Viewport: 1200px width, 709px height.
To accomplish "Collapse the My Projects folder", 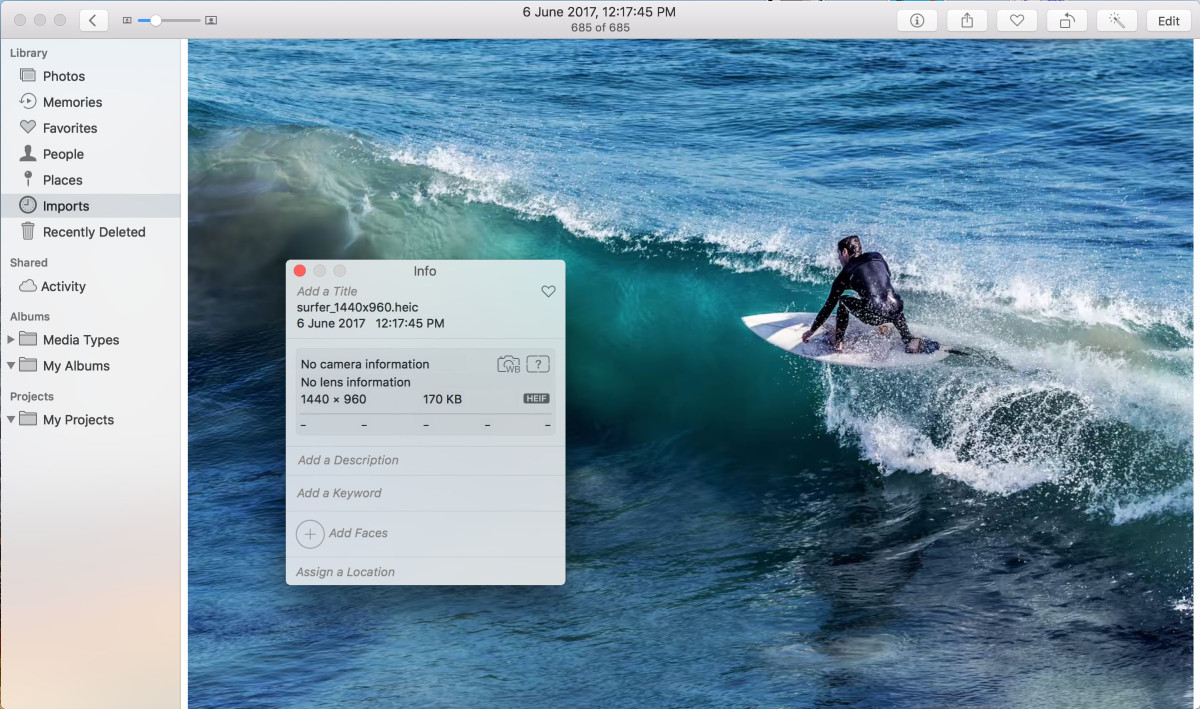I will click(x=11, y=420).
